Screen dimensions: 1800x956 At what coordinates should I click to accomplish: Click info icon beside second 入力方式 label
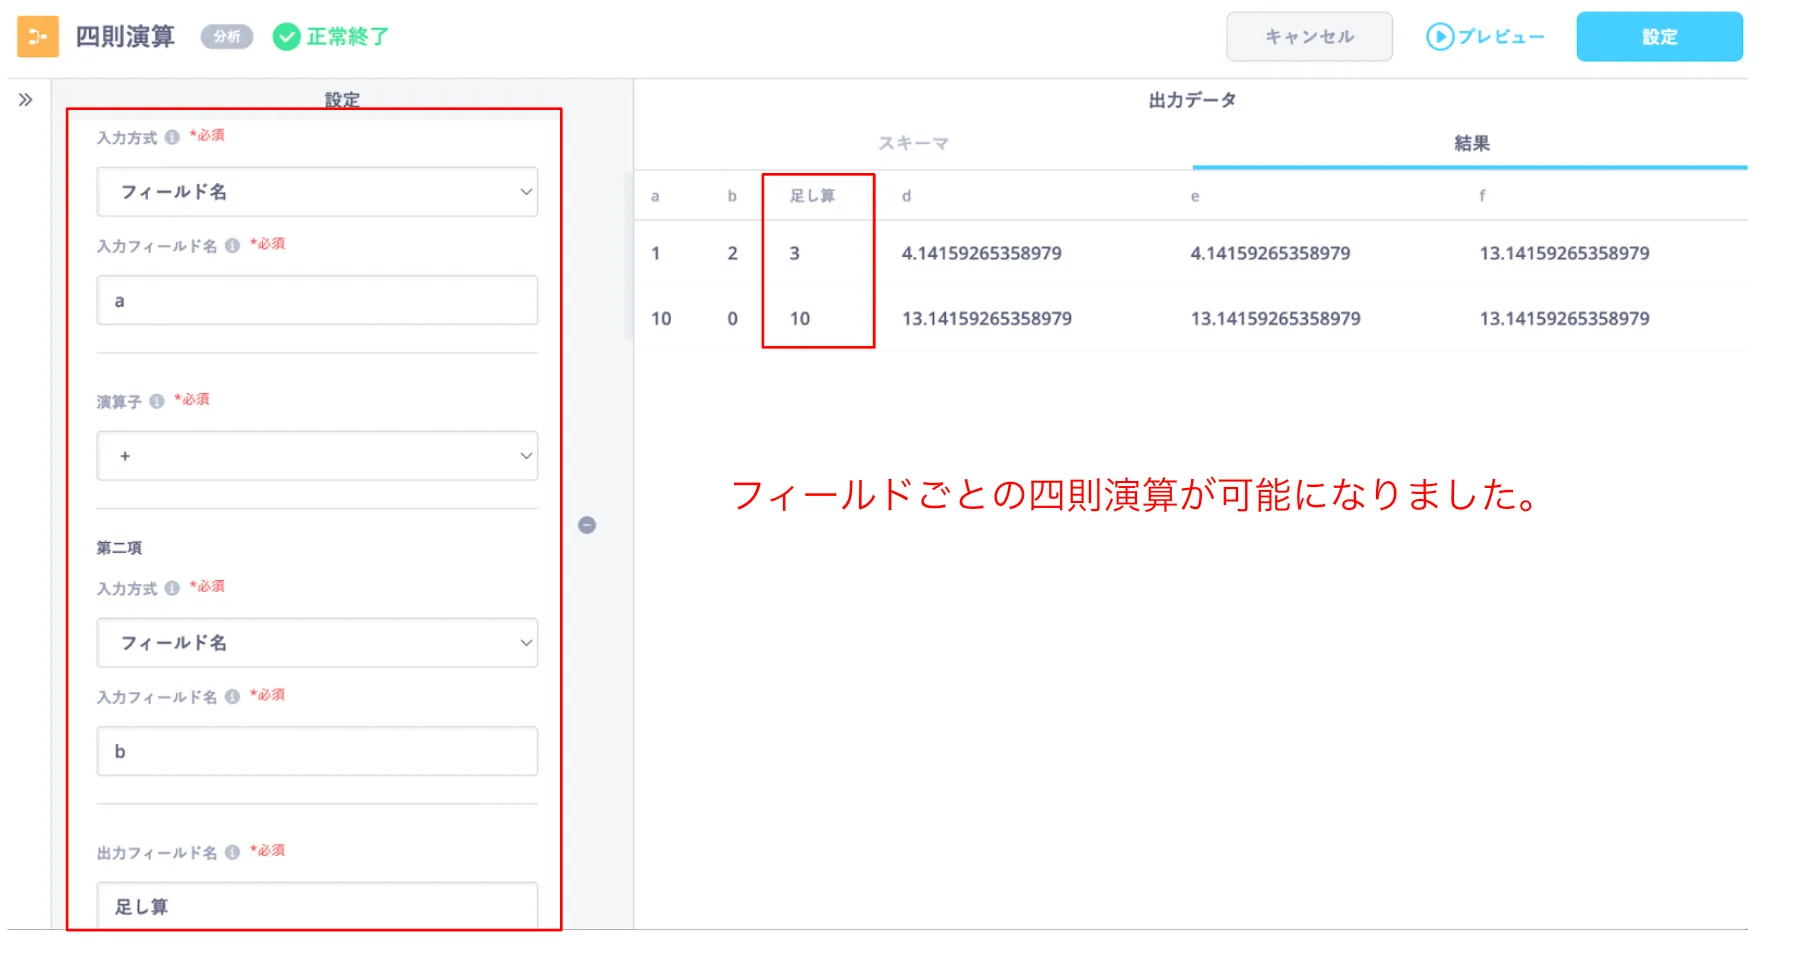click(172, 589)
